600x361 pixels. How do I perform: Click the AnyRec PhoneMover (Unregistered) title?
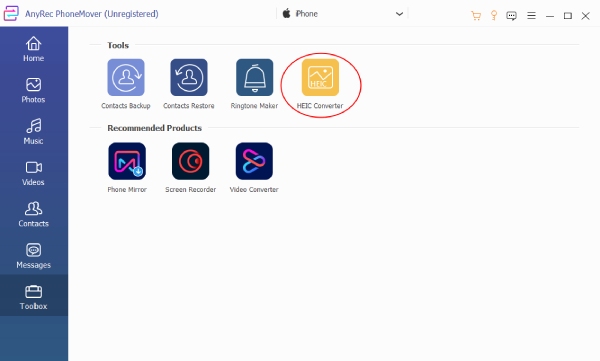click(x=92, y=14)
